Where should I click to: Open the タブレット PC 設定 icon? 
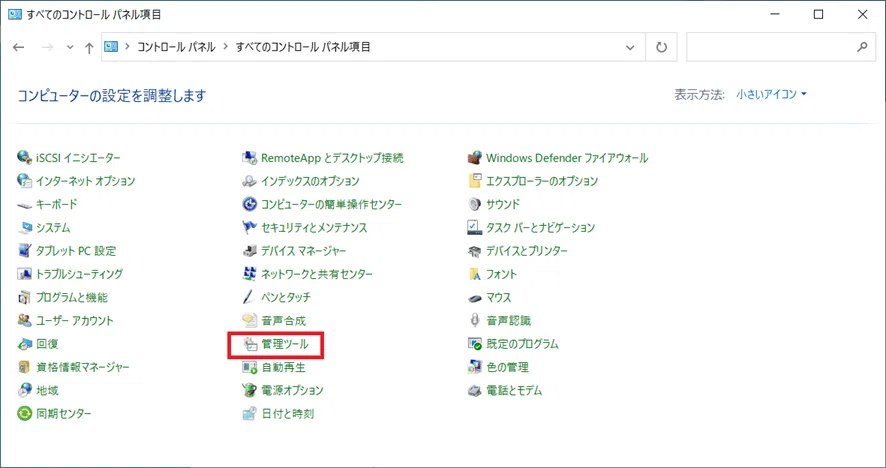24,251
